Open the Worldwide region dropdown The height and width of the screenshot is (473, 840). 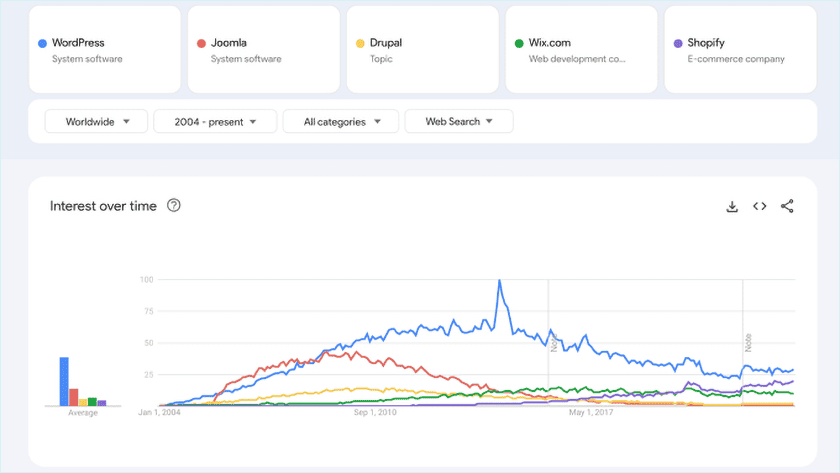click(x=97, y=121)
